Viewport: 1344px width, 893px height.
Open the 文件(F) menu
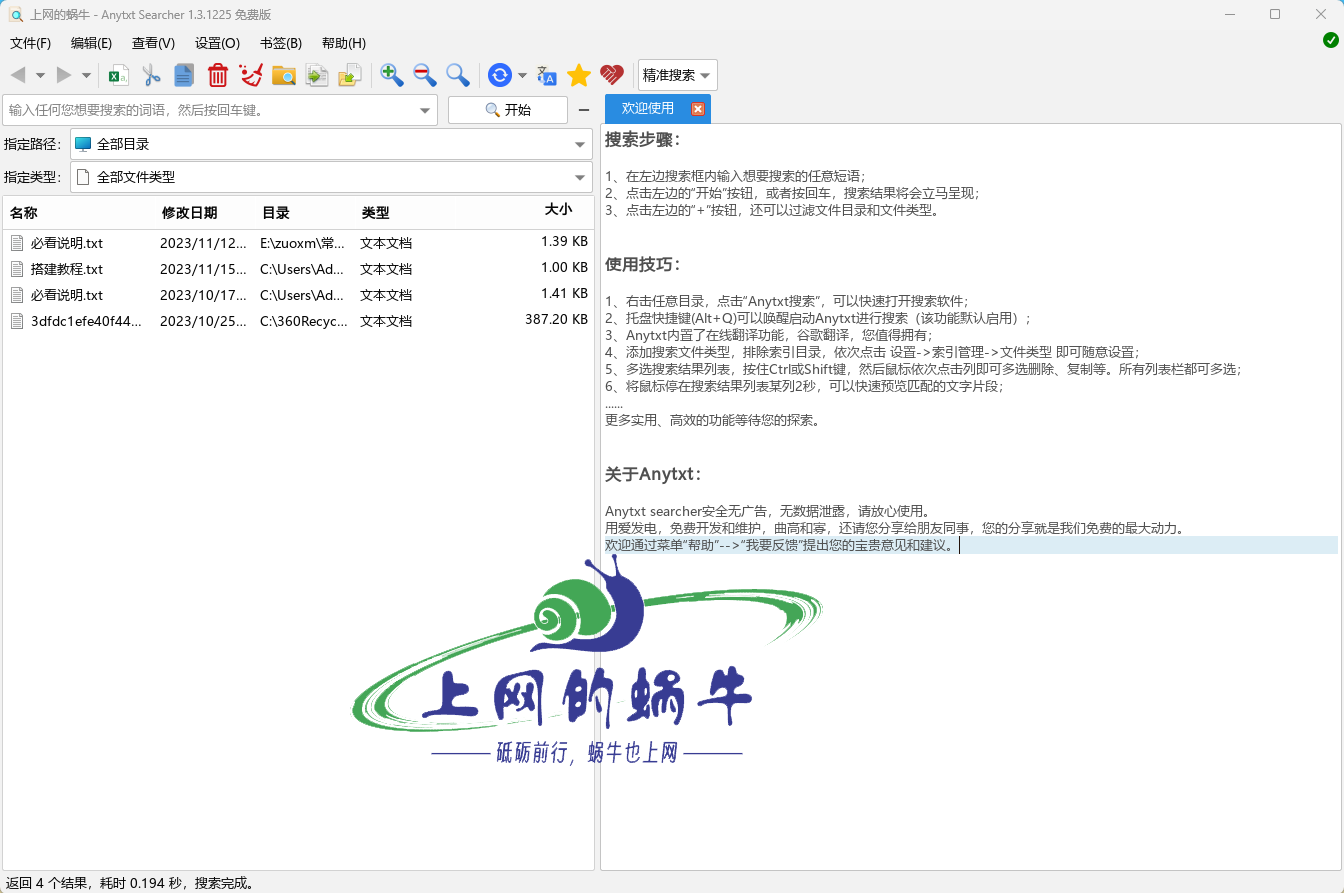pyautogui.click(x=31, y=43)
